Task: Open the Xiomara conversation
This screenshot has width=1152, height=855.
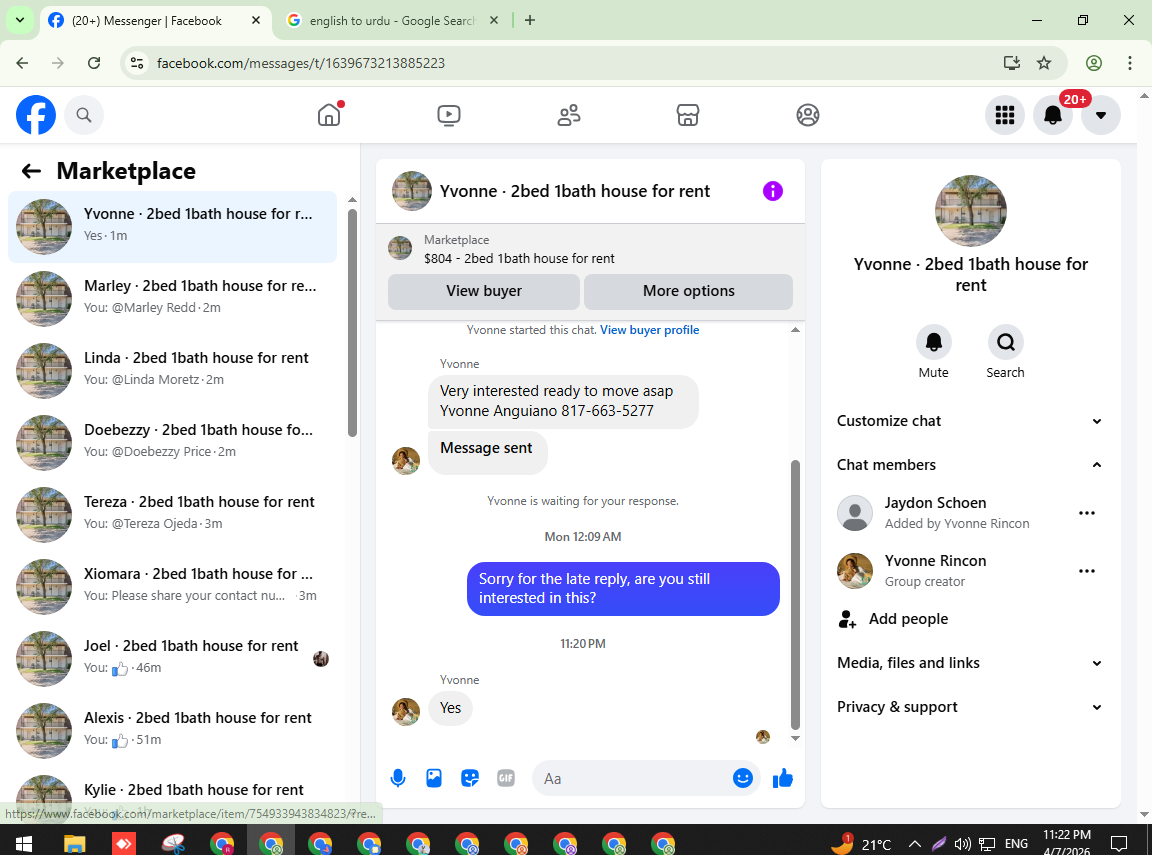Action: 173,587
